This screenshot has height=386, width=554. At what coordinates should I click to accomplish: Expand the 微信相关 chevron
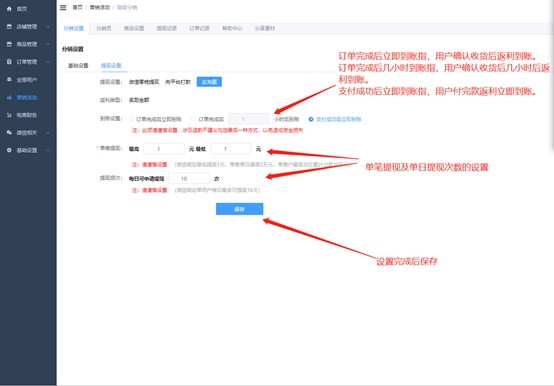(48, 132)
